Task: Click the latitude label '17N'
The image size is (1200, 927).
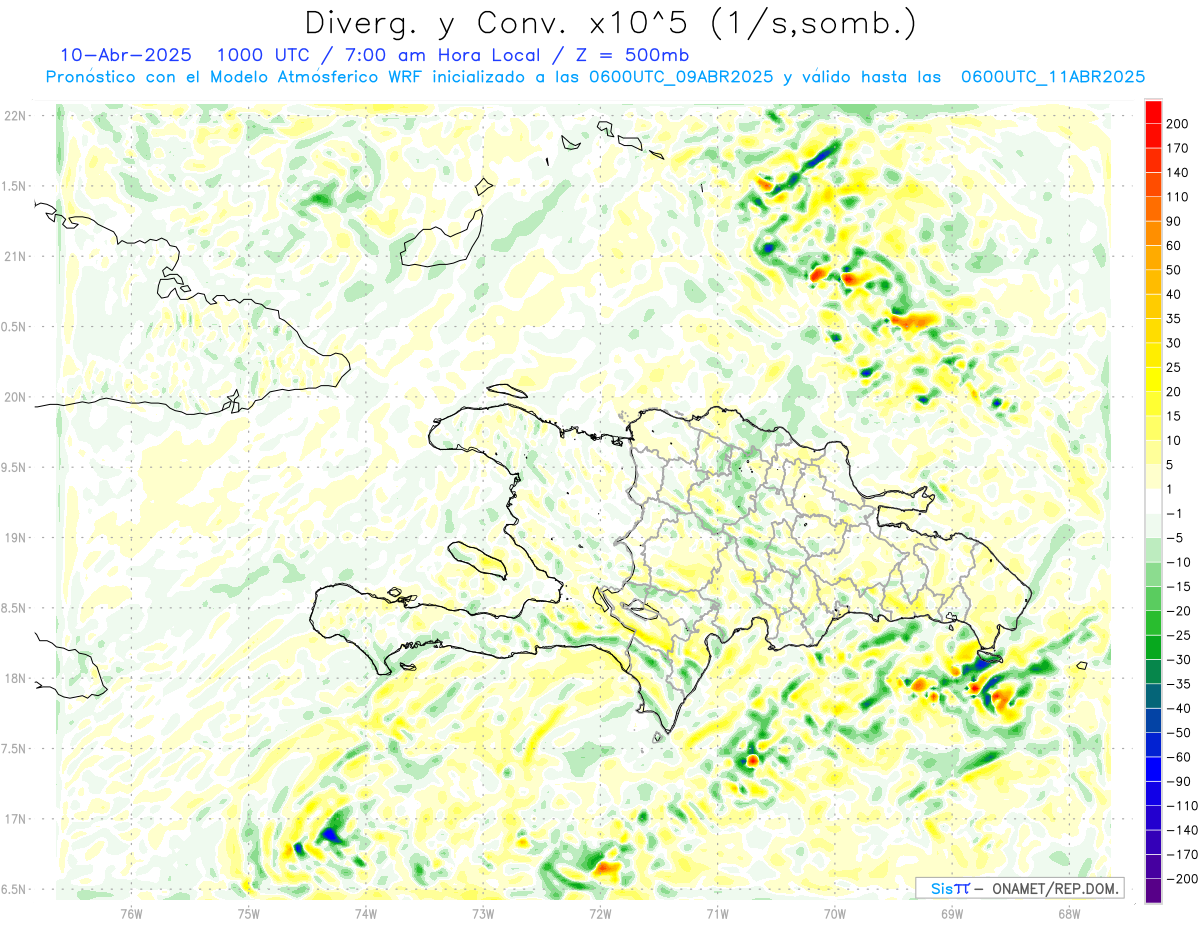Action: pos(15,820)
